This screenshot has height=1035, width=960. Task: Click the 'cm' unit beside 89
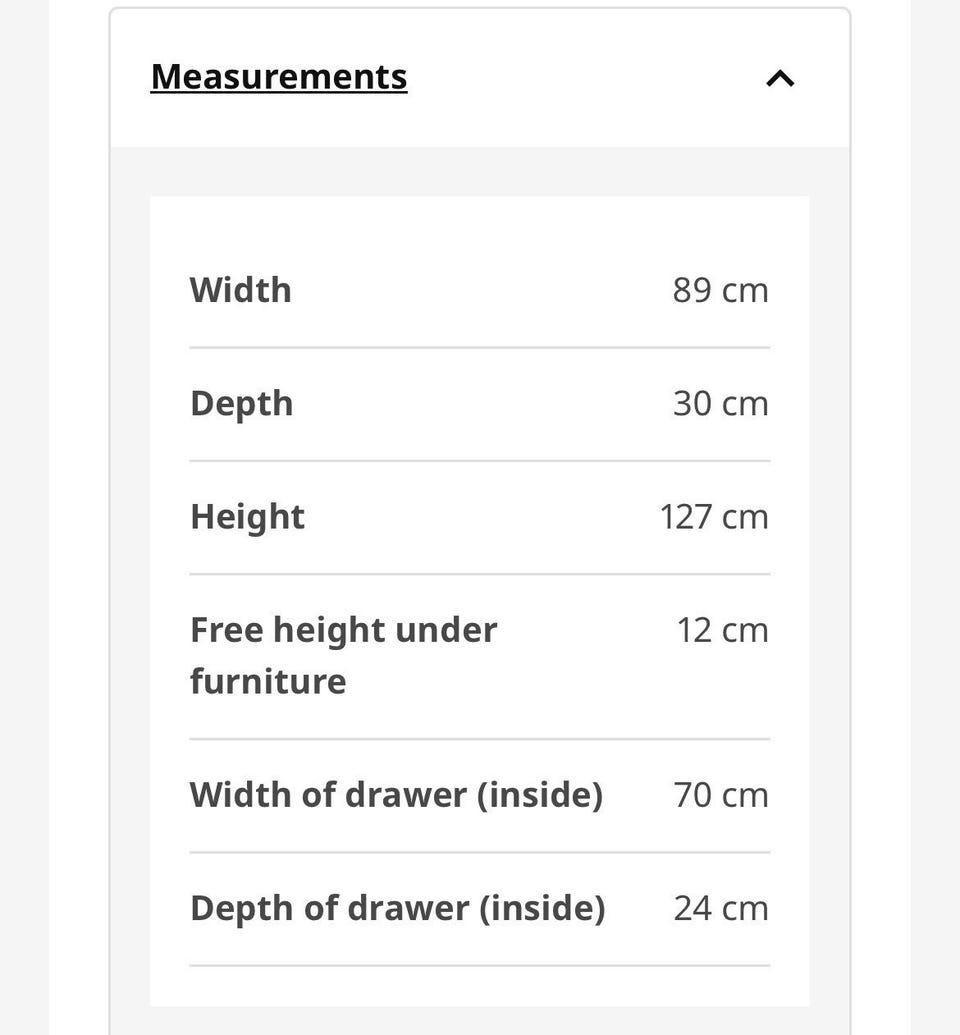tap(745, 291)
